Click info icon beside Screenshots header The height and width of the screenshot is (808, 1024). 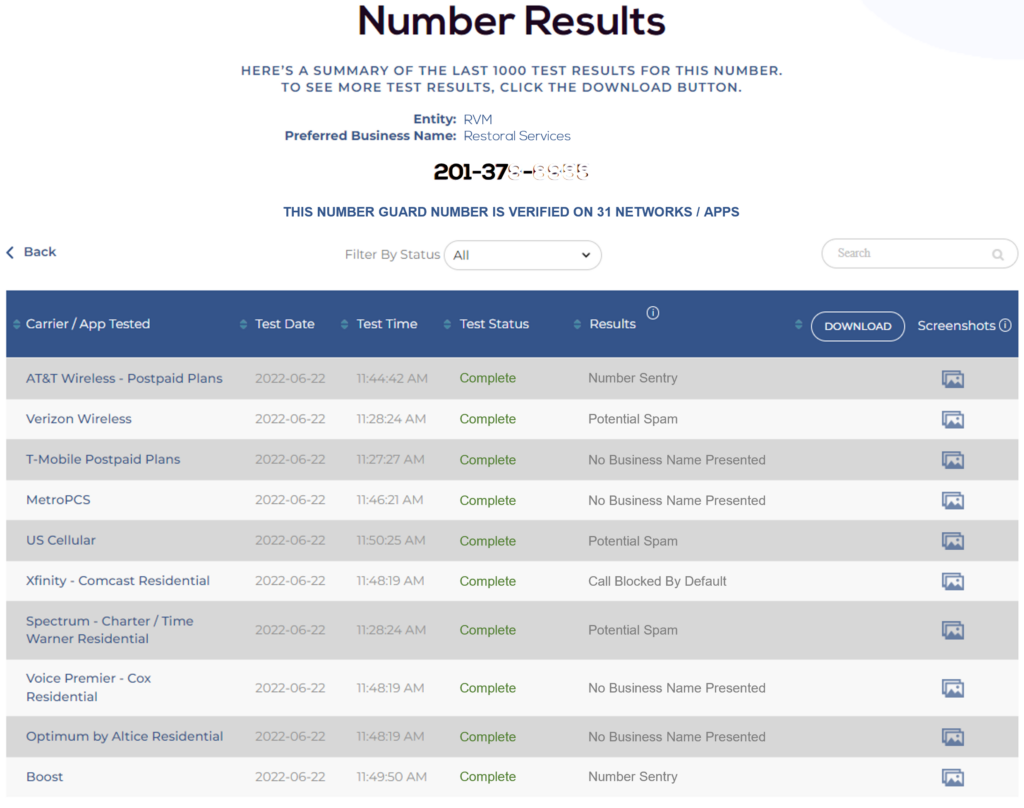coord(1005,325)
